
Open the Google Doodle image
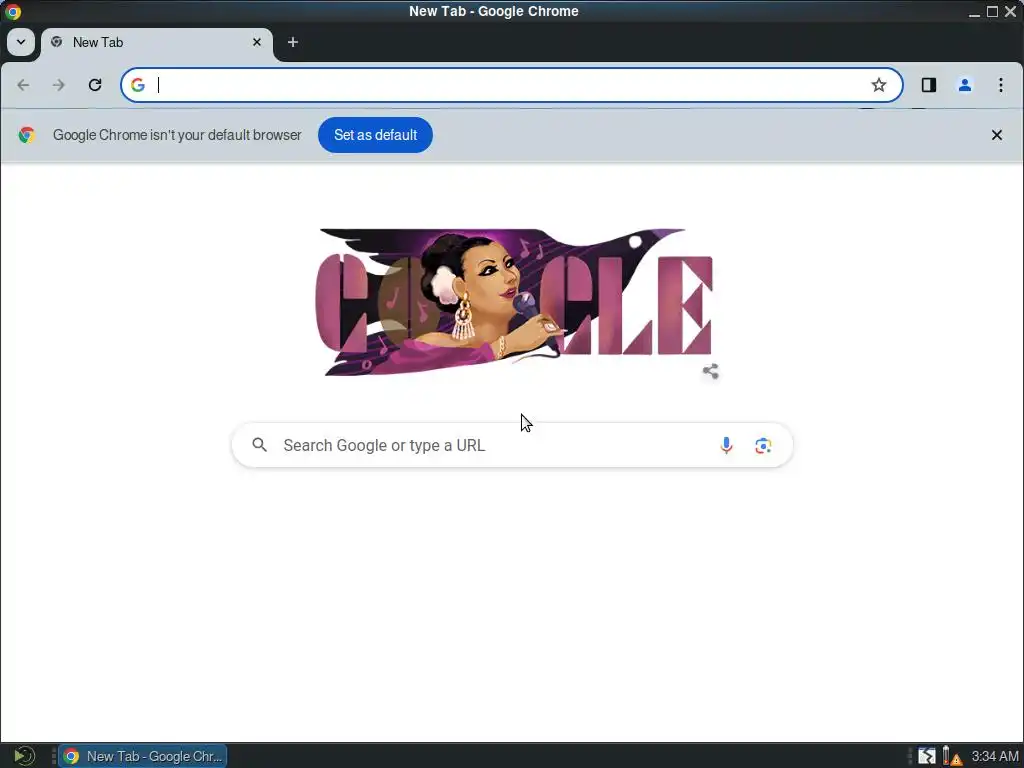click(x=514, y=302)
